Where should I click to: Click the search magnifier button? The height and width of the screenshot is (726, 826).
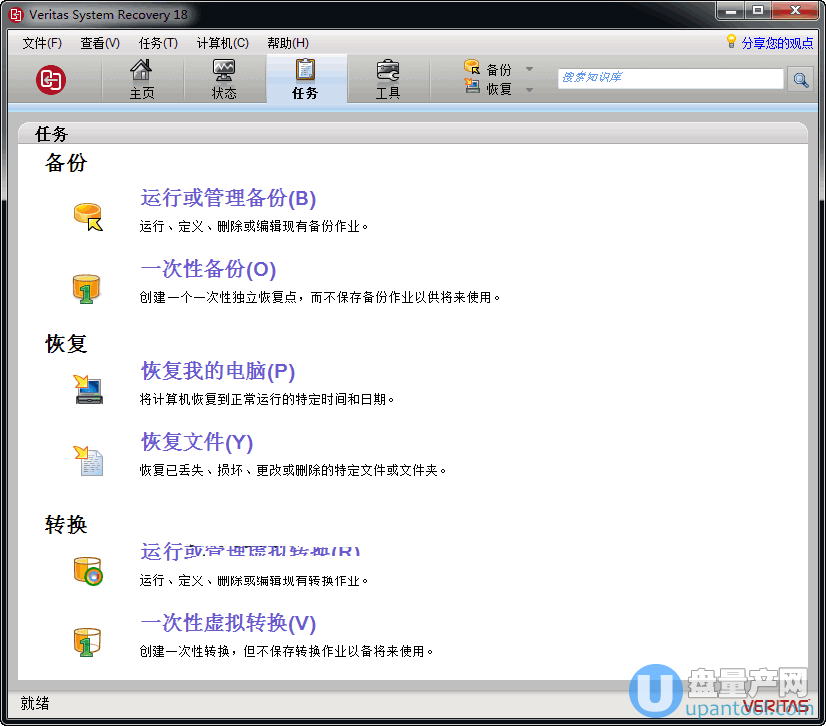800,79
